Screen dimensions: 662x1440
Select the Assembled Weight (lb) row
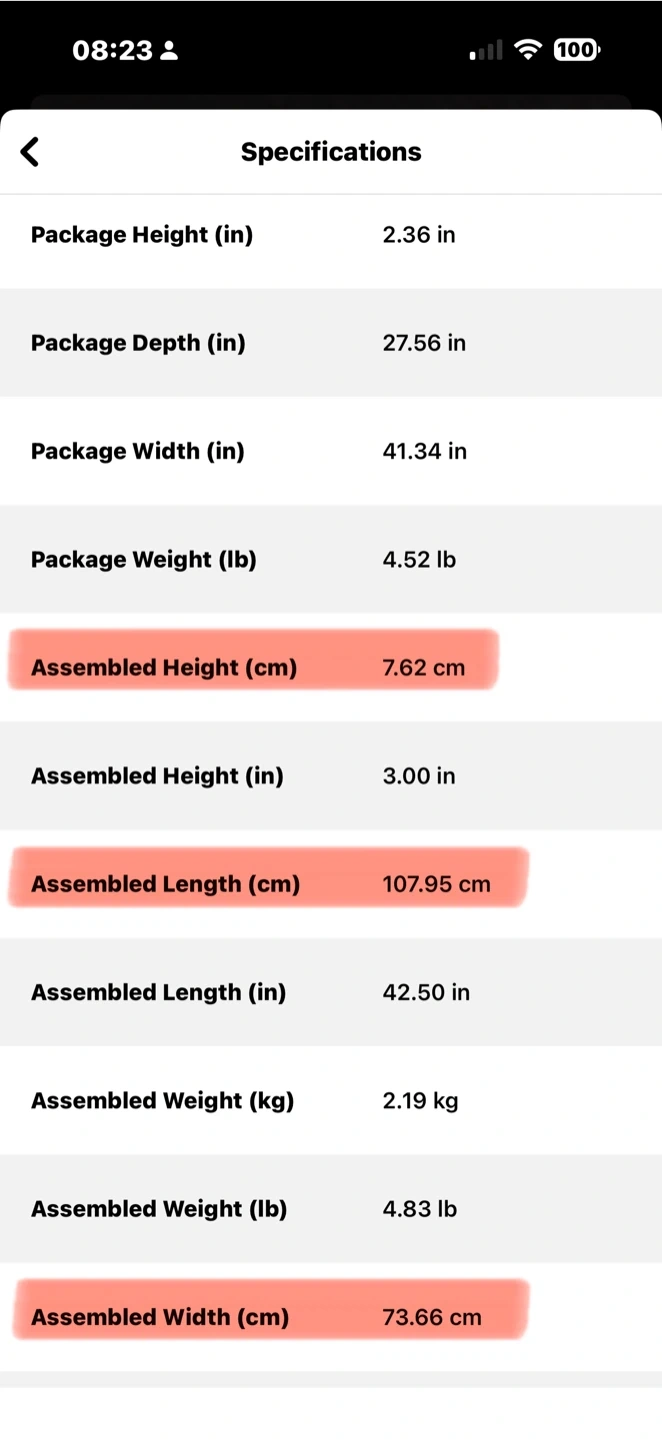(x=331, y=1209)
